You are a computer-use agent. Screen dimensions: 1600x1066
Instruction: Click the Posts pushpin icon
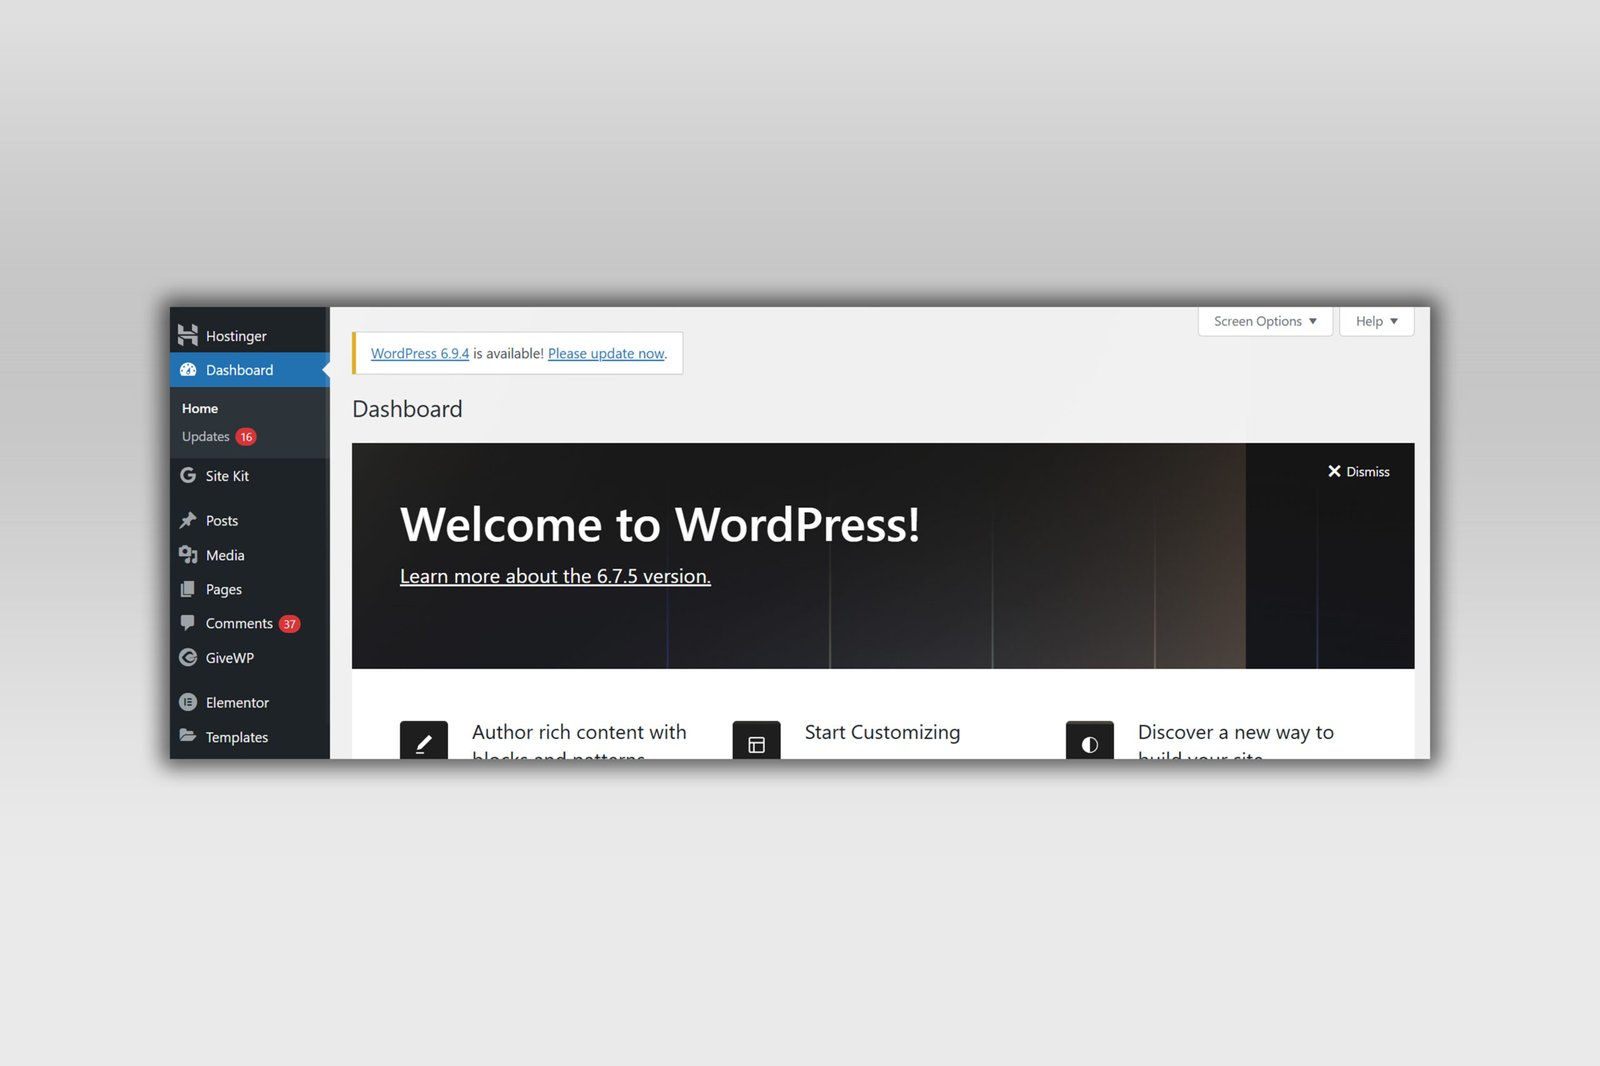pos(188,520)
